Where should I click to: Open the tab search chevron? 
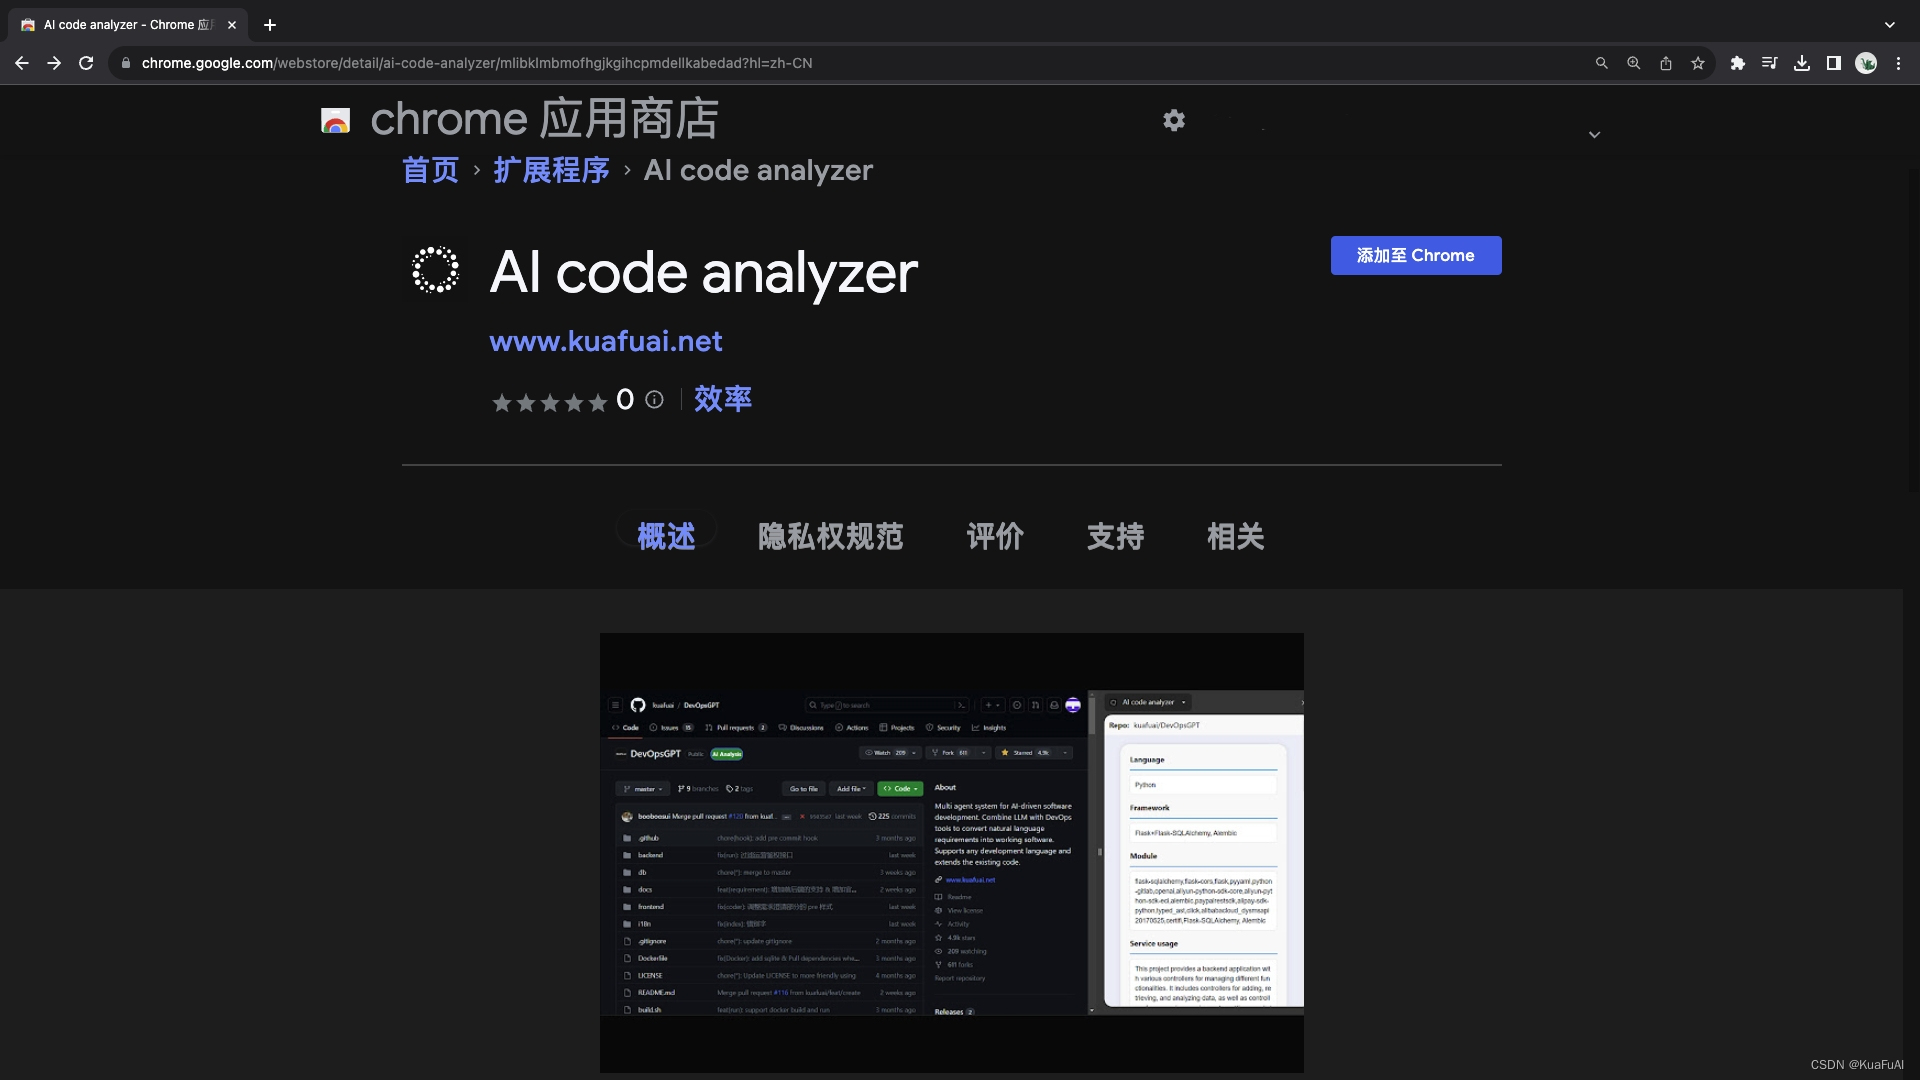tap(1889, 25)
